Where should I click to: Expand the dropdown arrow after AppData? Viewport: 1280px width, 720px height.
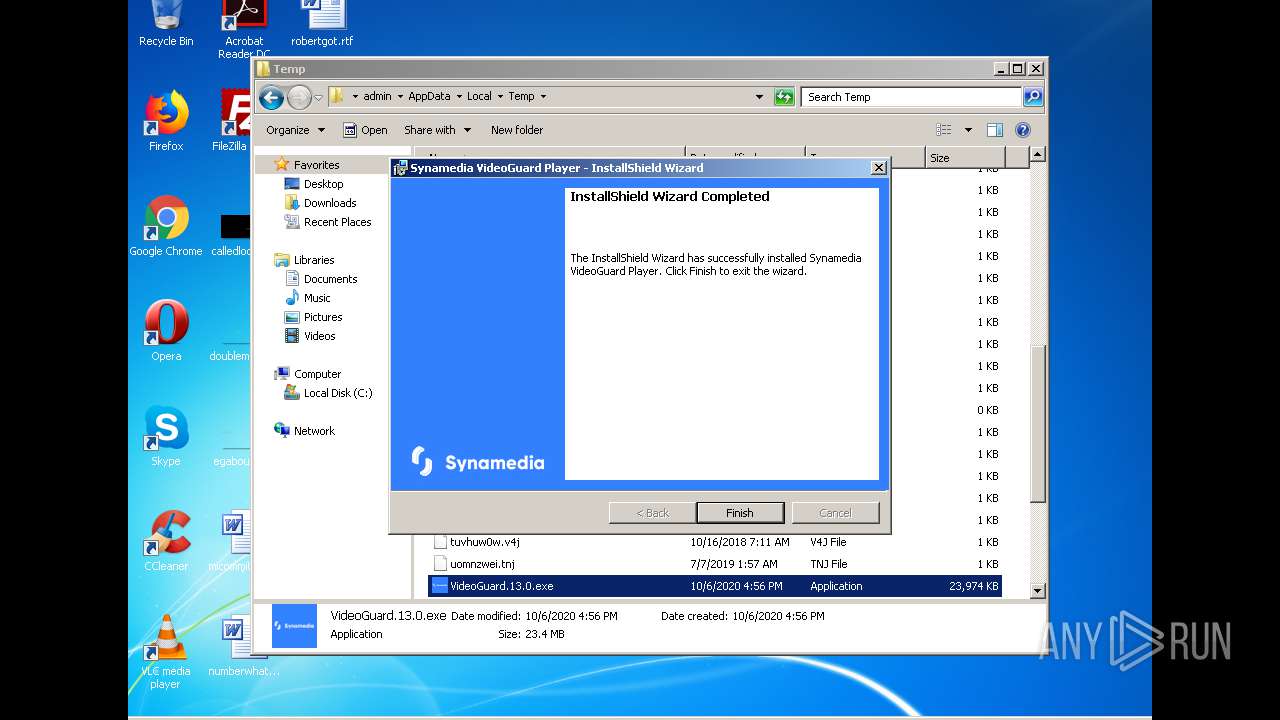coord(458,97)
